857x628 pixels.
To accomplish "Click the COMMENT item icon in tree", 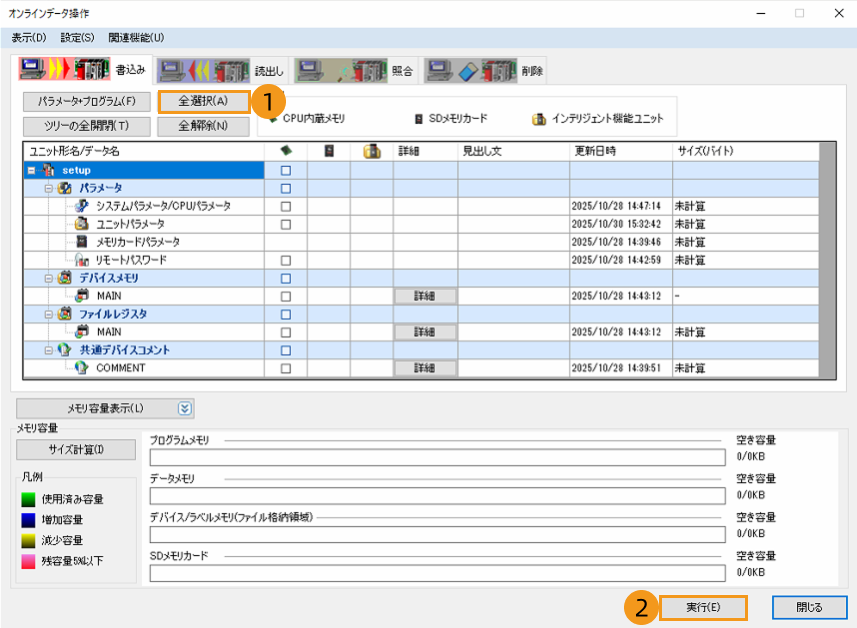I will 83,368.
